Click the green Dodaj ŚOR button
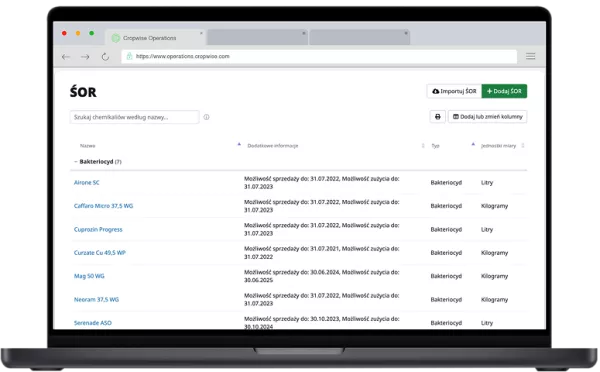Image resolution: width=600 pixels, height=372 pixels. pos(504,91)
